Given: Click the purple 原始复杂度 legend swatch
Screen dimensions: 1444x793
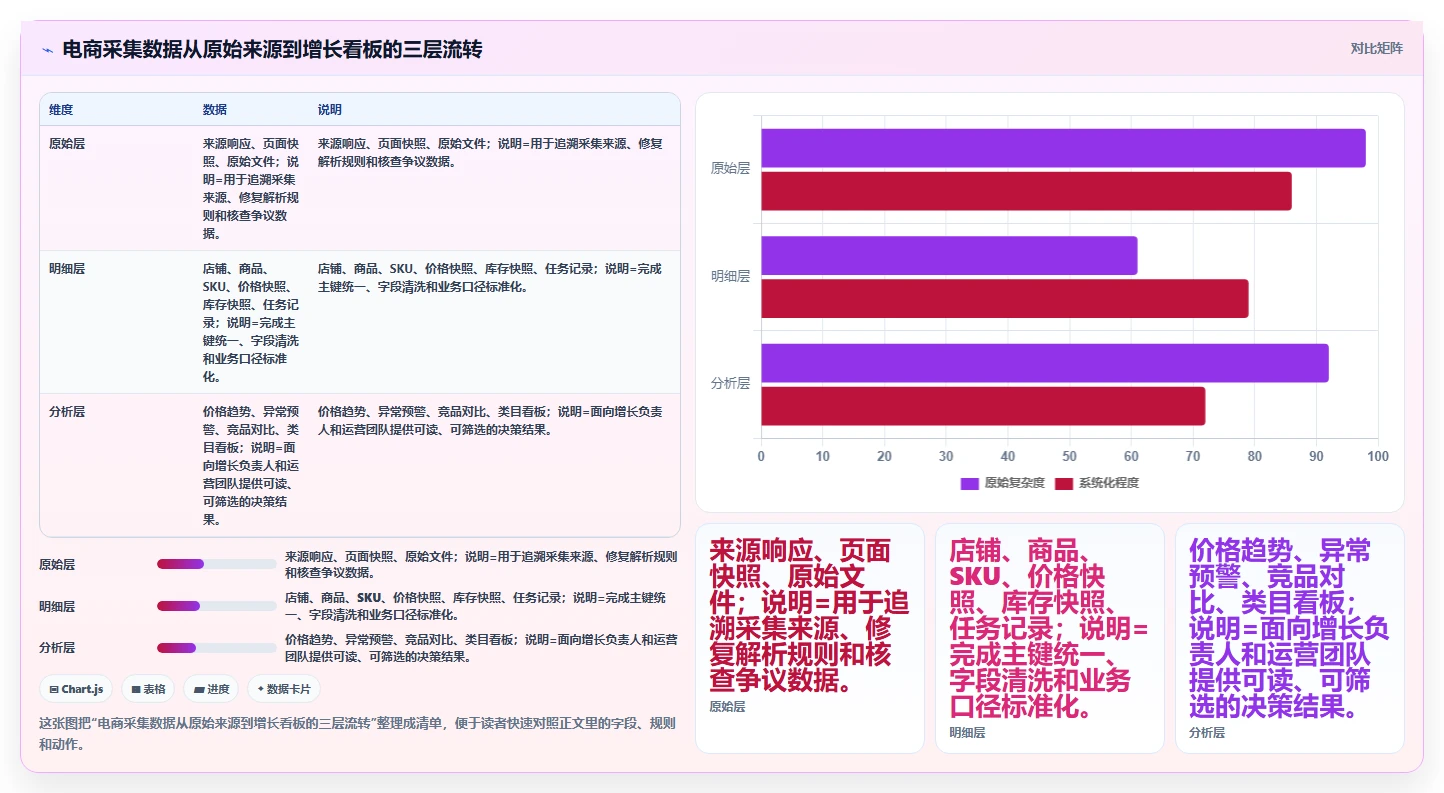Looking at the screenshot, I should [970, 483].
